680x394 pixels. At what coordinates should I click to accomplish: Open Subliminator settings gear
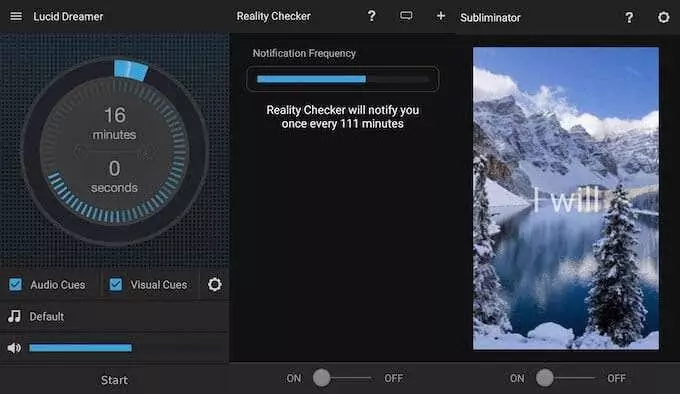tap(664, 17)
